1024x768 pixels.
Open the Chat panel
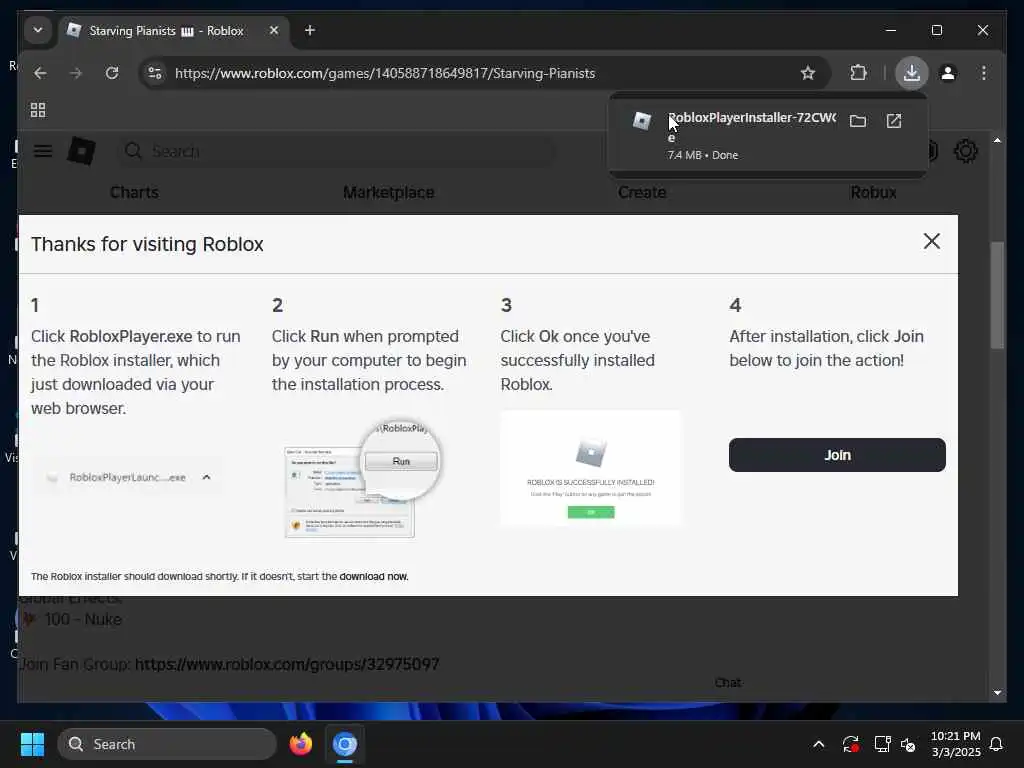[x=728, y=682]
